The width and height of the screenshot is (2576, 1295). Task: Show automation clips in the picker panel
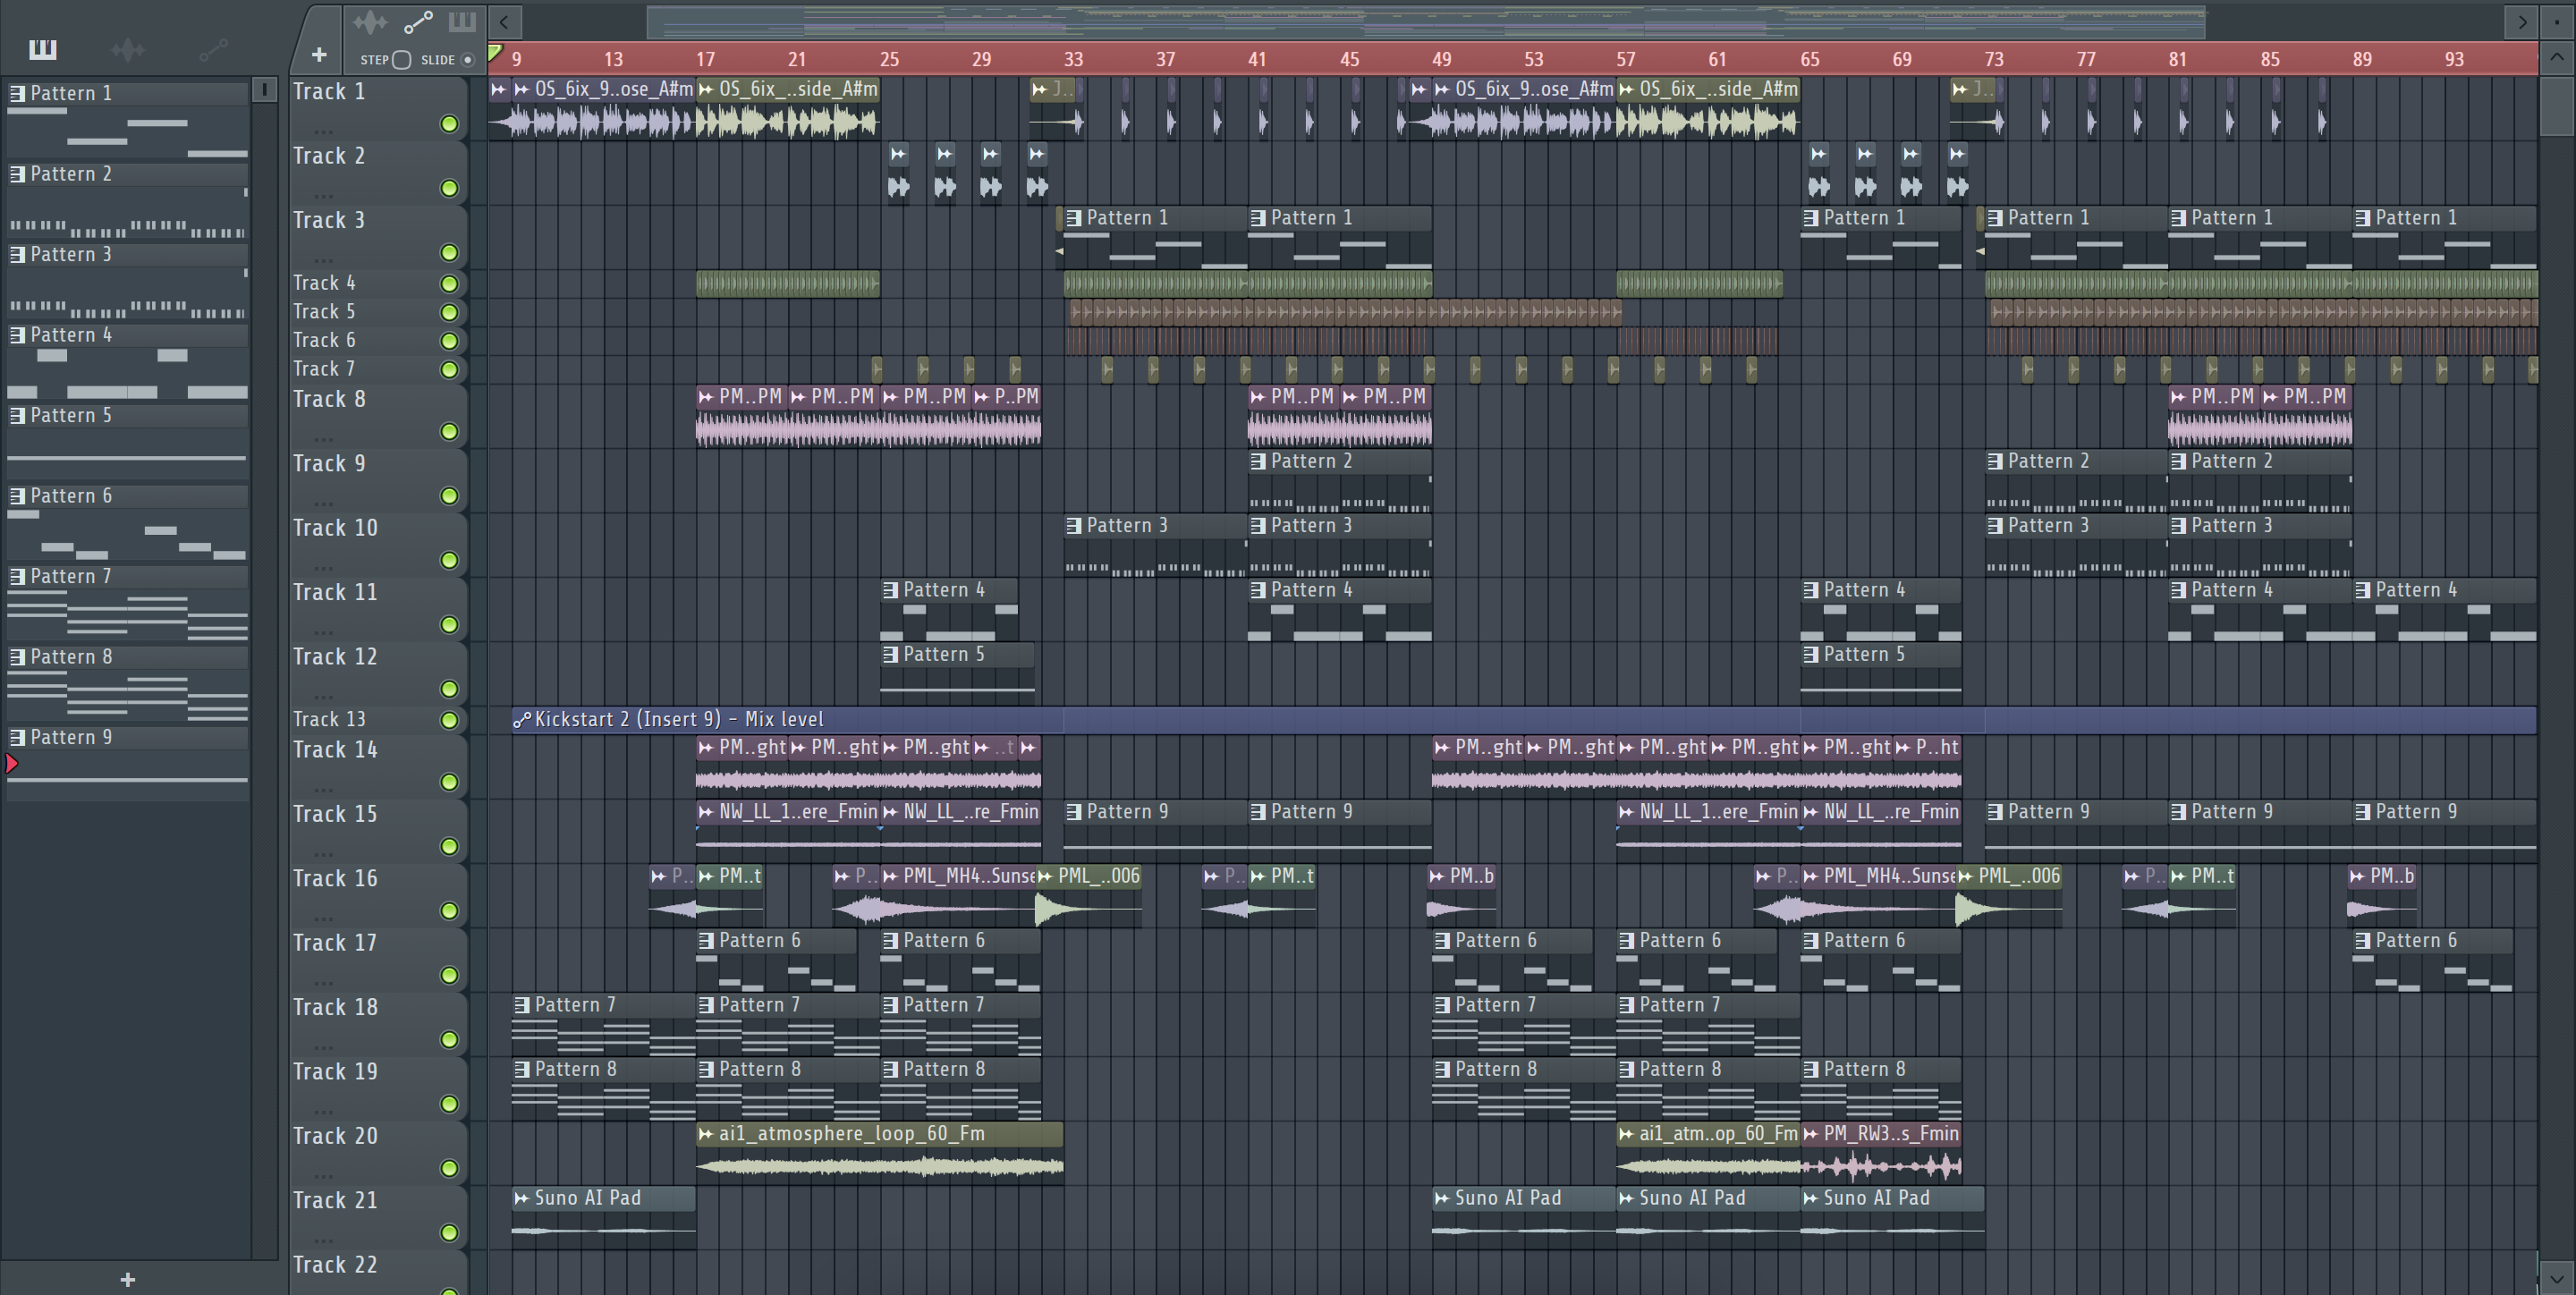click(213, 49)
